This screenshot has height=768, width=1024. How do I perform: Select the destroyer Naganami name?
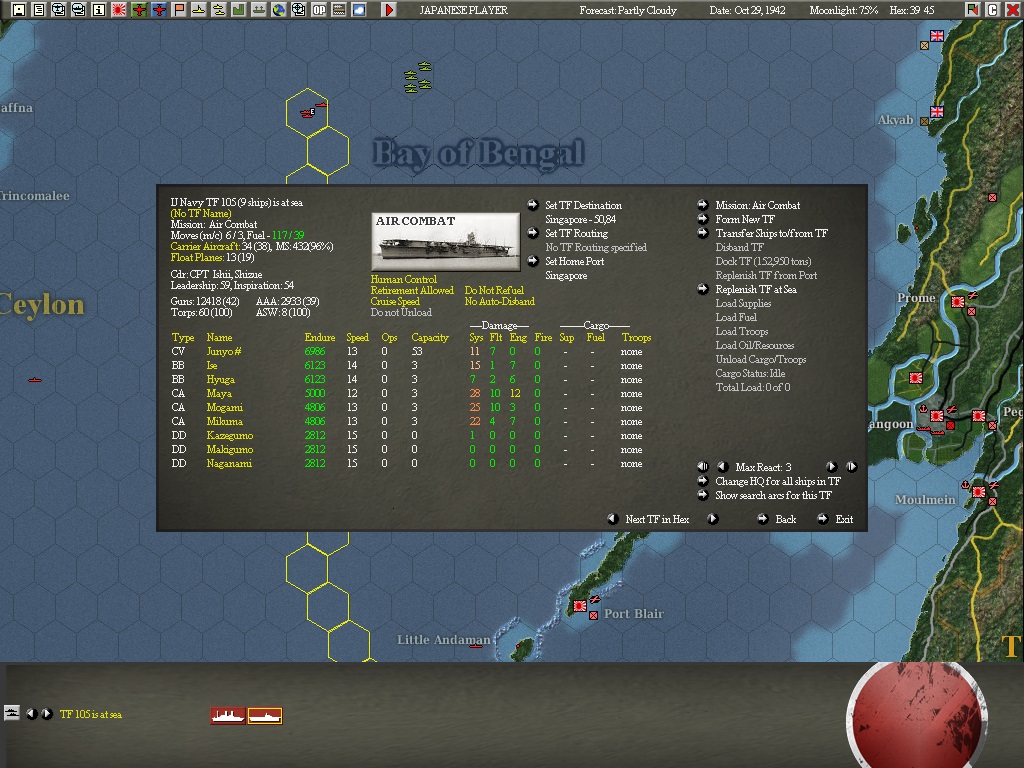pyautogui.click(x=229, y=464)
